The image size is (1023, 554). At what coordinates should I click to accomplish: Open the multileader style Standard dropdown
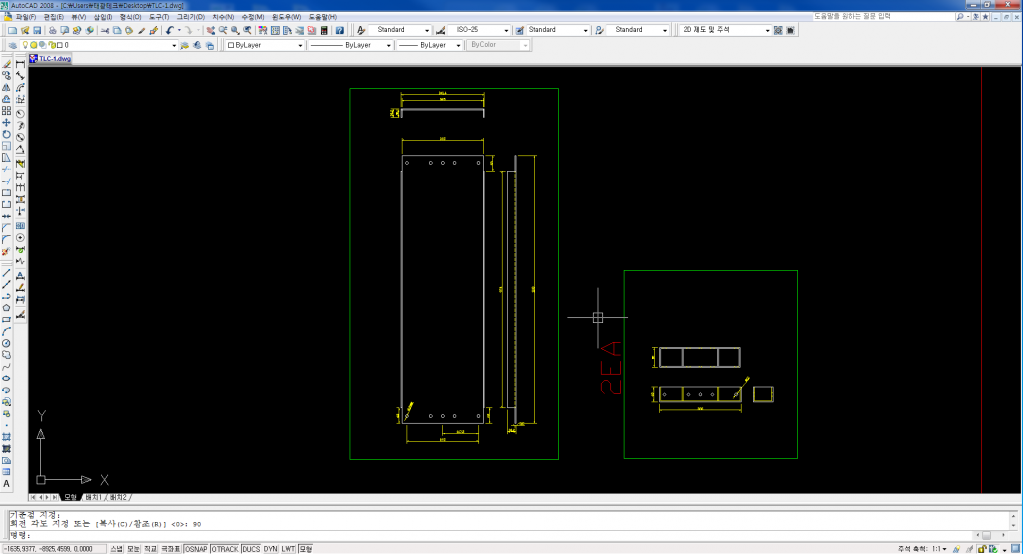click(x=665, y=31)
